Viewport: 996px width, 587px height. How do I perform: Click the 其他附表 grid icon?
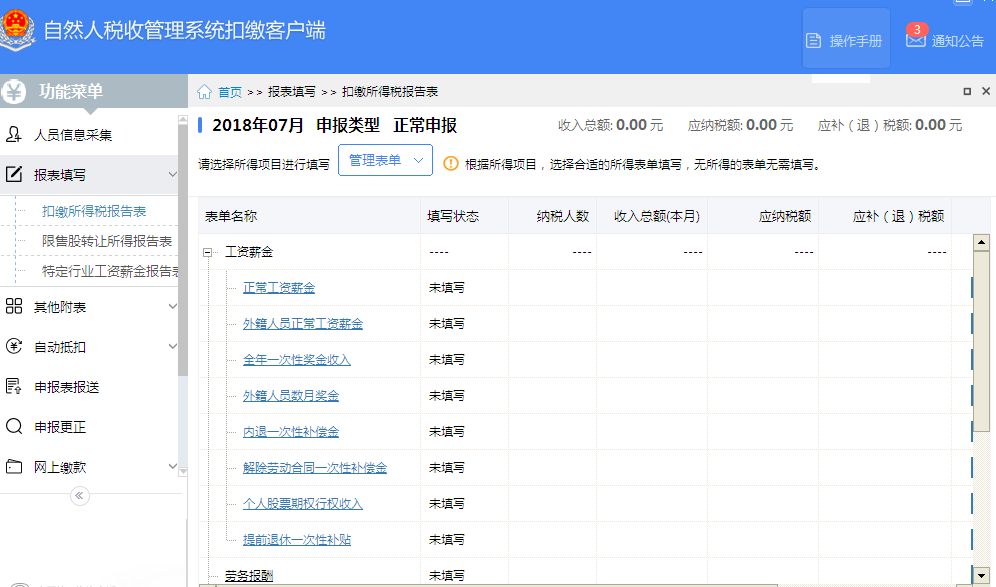[x=14, y=307]
